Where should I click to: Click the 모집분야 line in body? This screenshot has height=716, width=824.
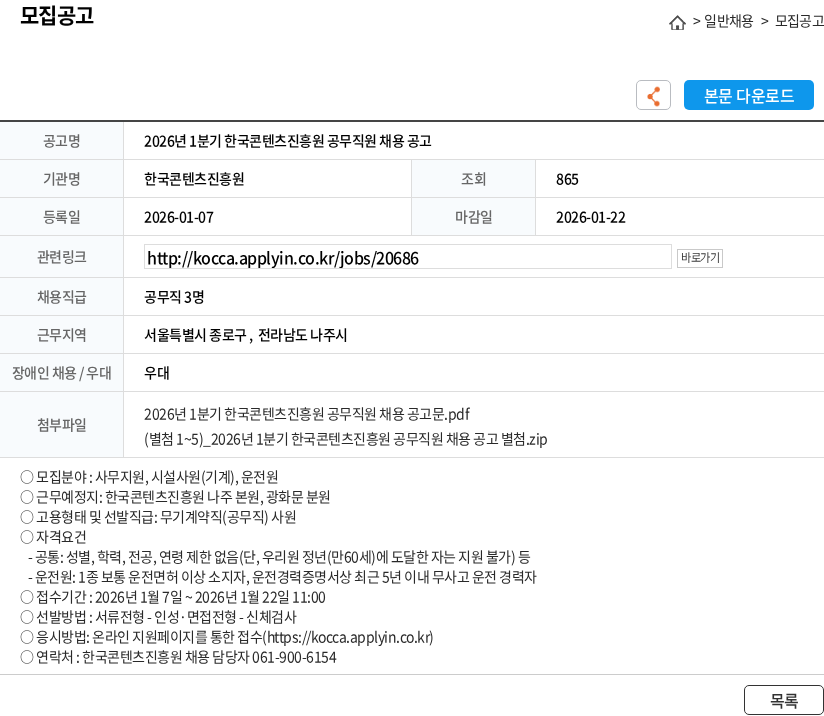[x=149, y=477]
